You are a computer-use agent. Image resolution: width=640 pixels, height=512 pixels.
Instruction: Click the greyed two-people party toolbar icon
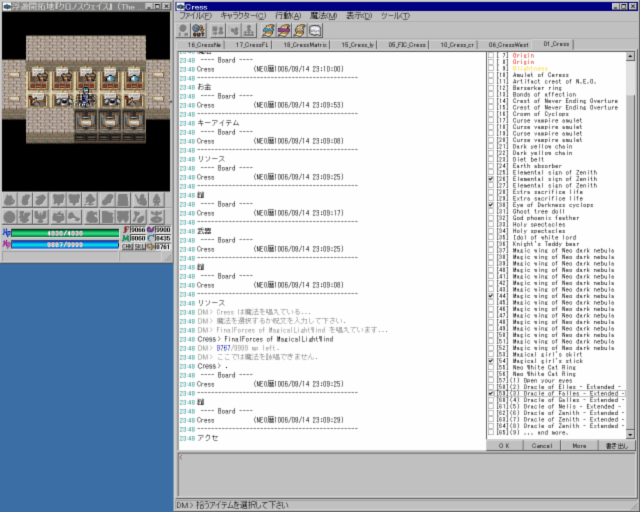218,30
